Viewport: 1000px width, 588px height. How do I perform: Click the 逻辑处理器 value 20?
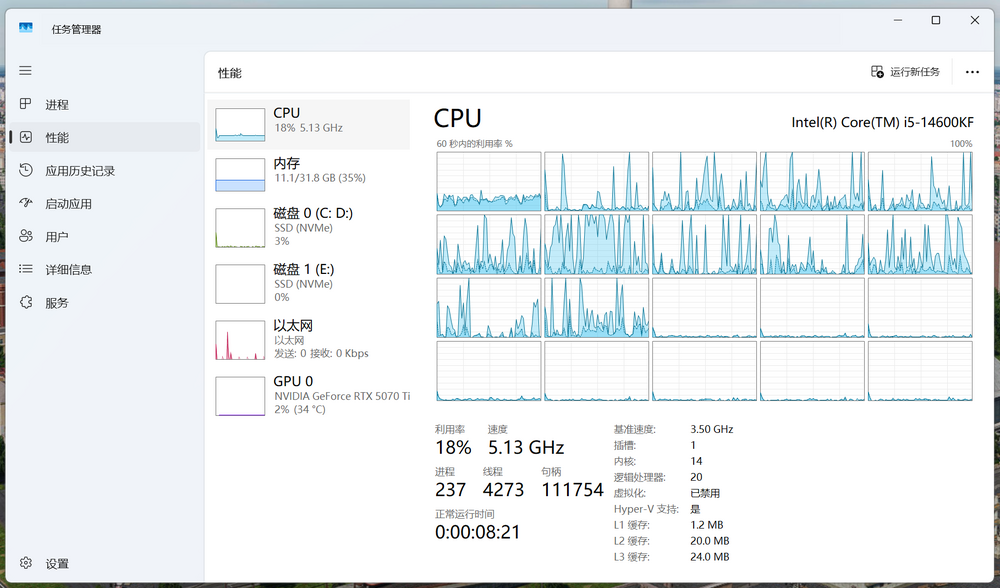click(x=696, y=477)
